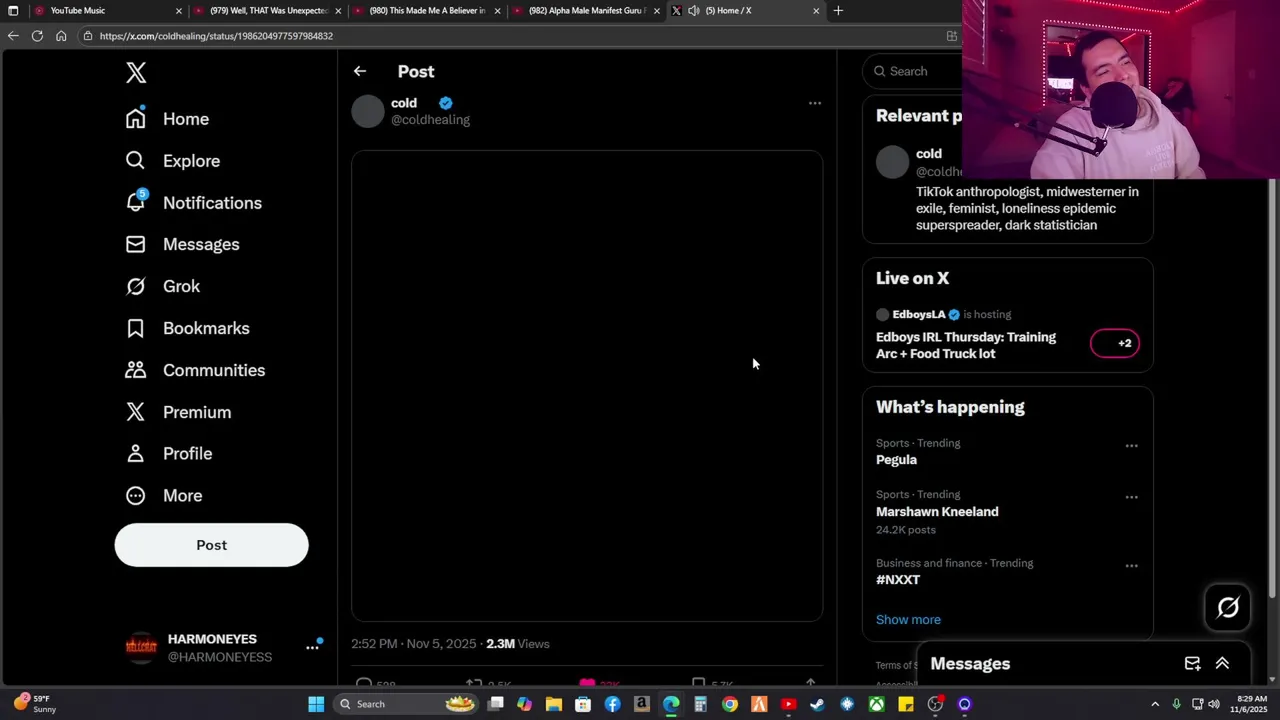
Task: Open Microsoft Store from the taskbar
Action: [583, 704]
